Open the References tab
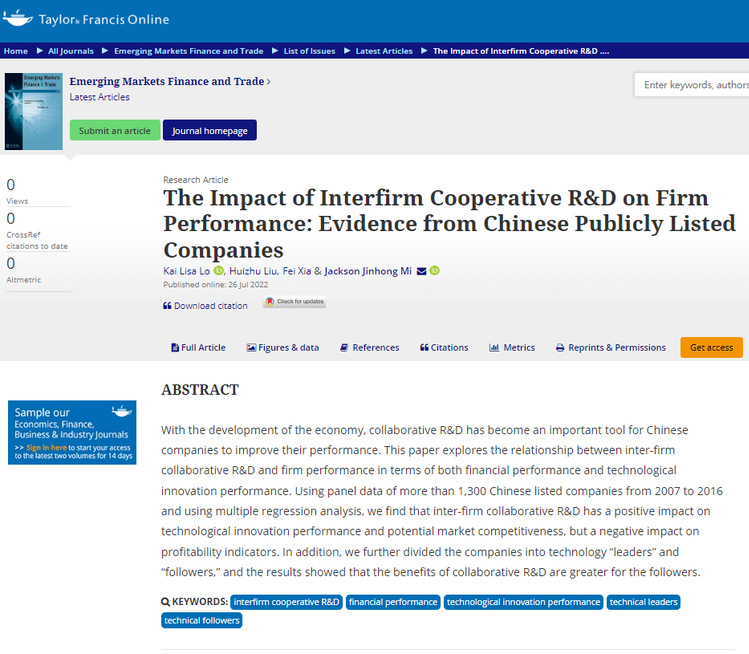The height and width of the screenshot is (654, 749). click(x=369, y=348)
